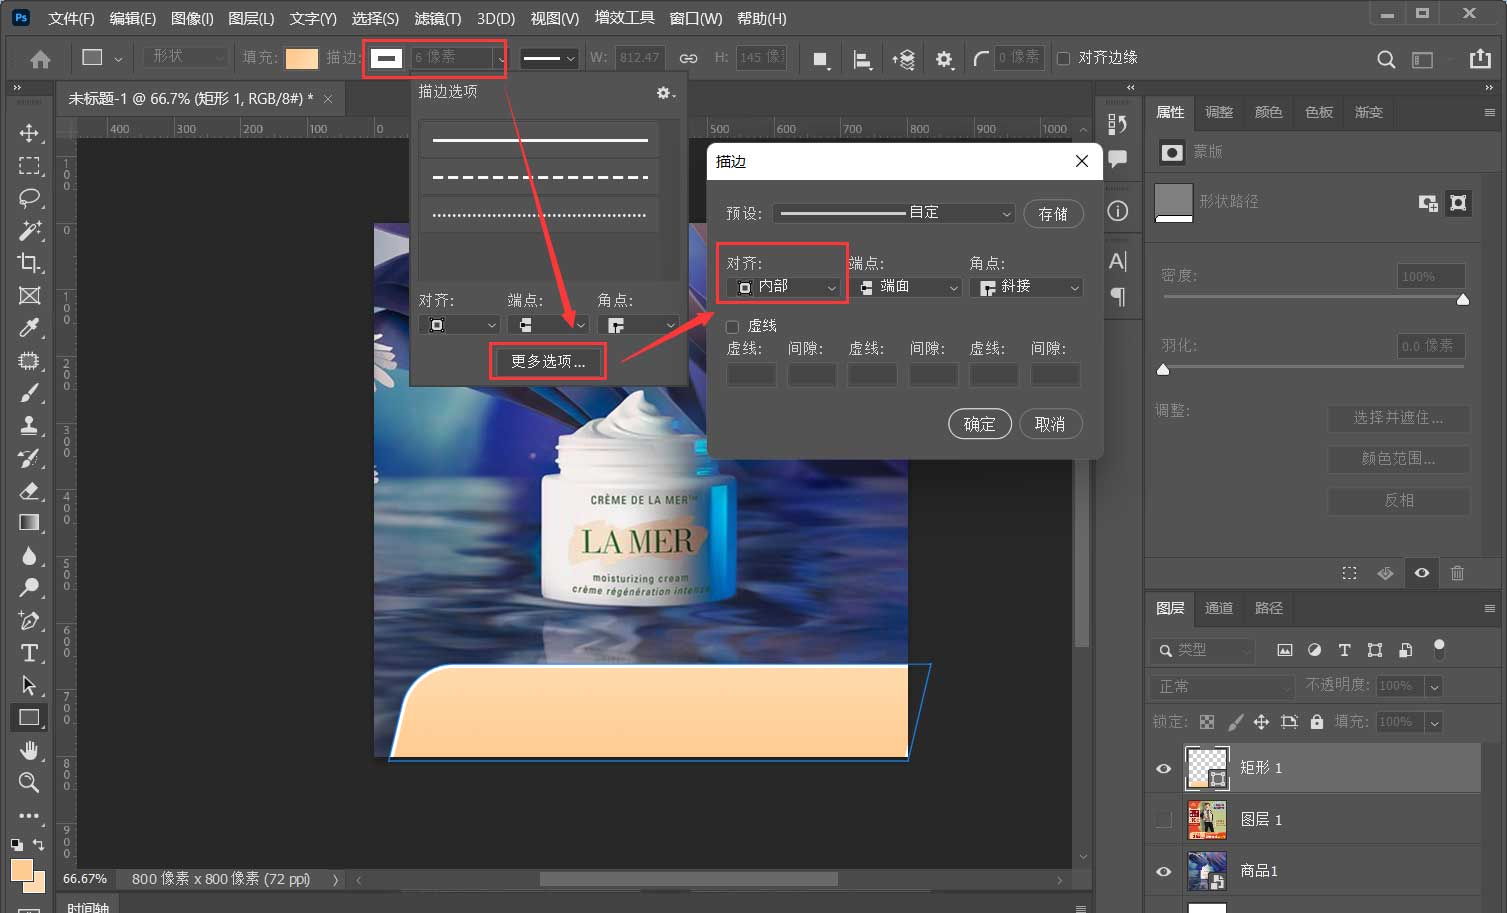Hide the 矩形 1 layer

(1163, 768)
